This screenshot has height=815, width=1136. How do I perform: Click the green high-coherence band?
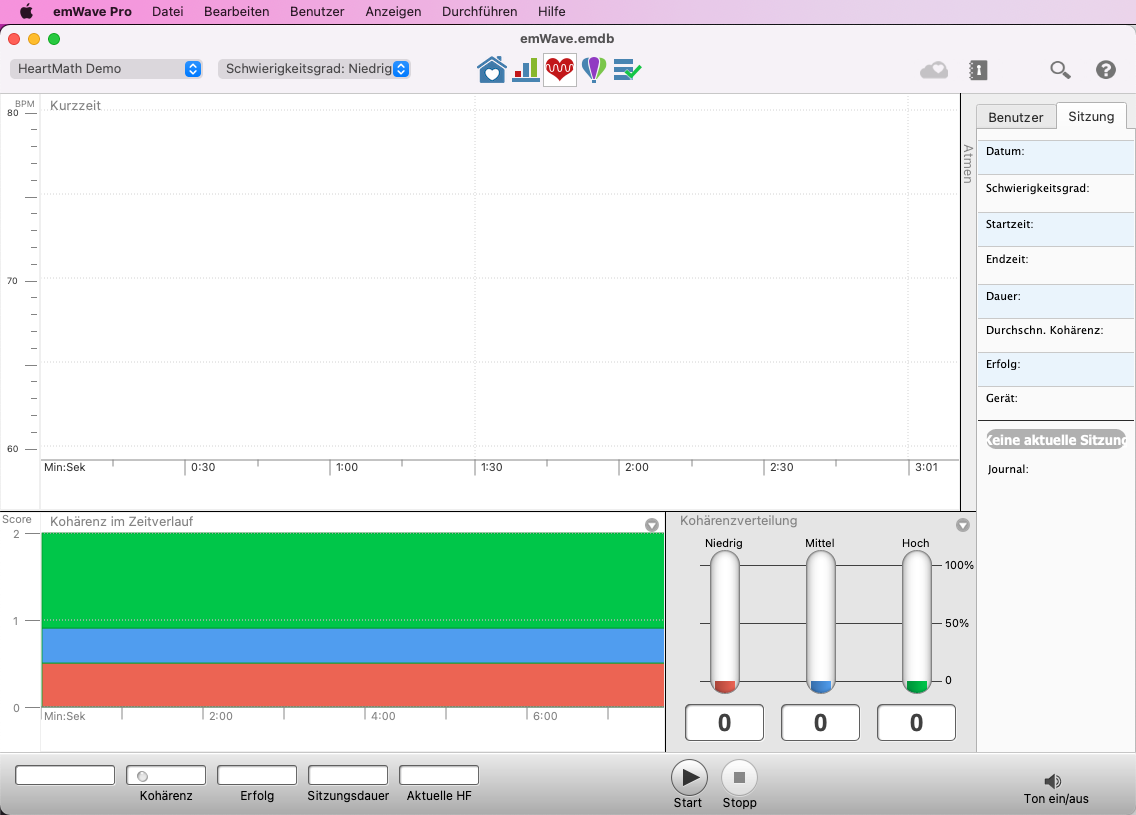click(x=353, y=580)
